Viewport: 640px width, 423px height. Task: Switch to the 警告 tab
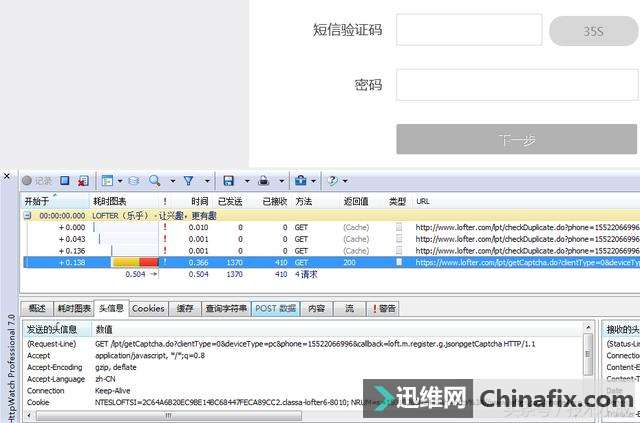[x=383, y=308]
